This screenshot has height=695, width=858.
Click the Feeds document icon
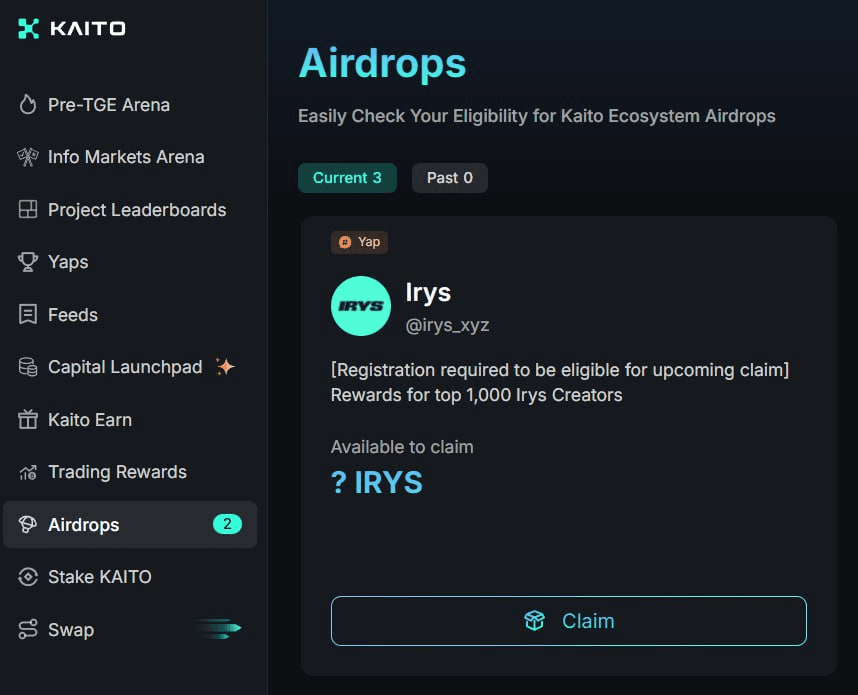pyautogui.click(x=28, y=315)
